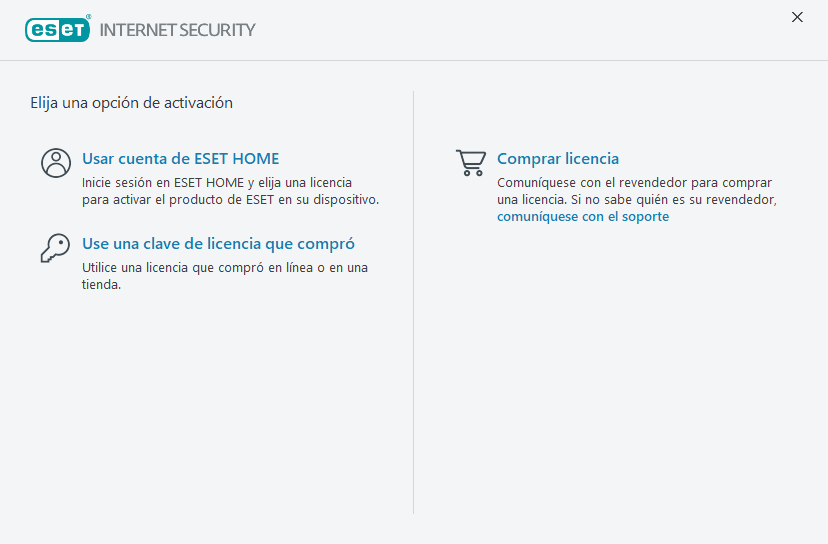Click the ESET logo badge
Screen dimensions: 828x544
click(x=58, y=29)
